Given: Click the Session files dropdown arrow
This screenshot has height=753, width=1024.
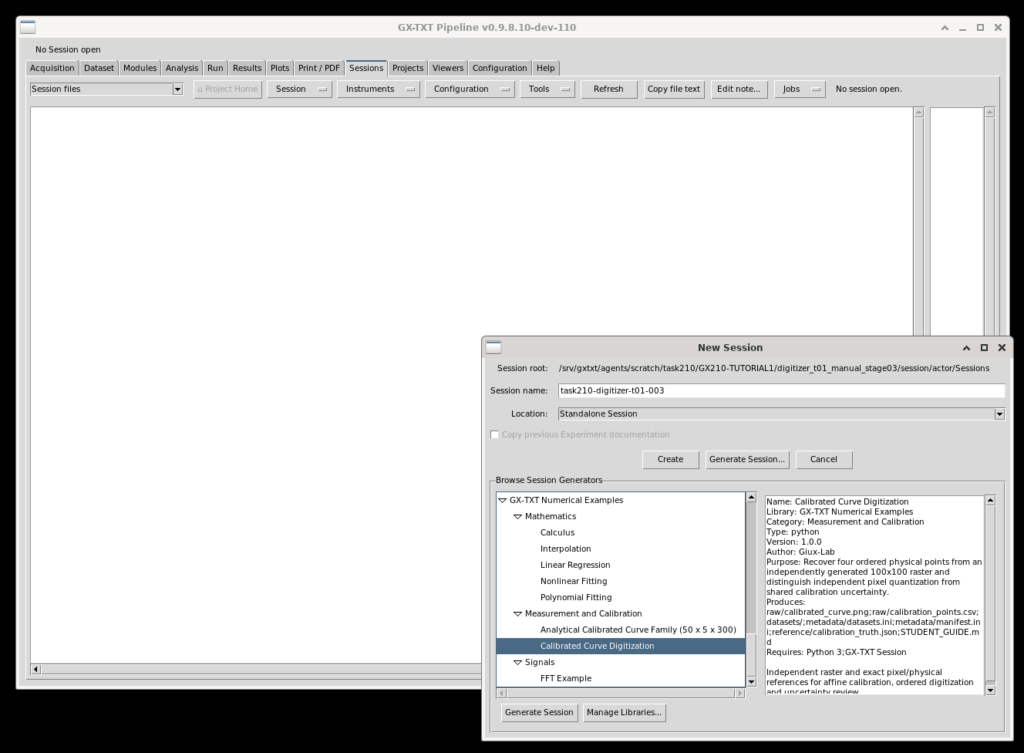Looking at the screenshot, I should (x=177, y=89).
